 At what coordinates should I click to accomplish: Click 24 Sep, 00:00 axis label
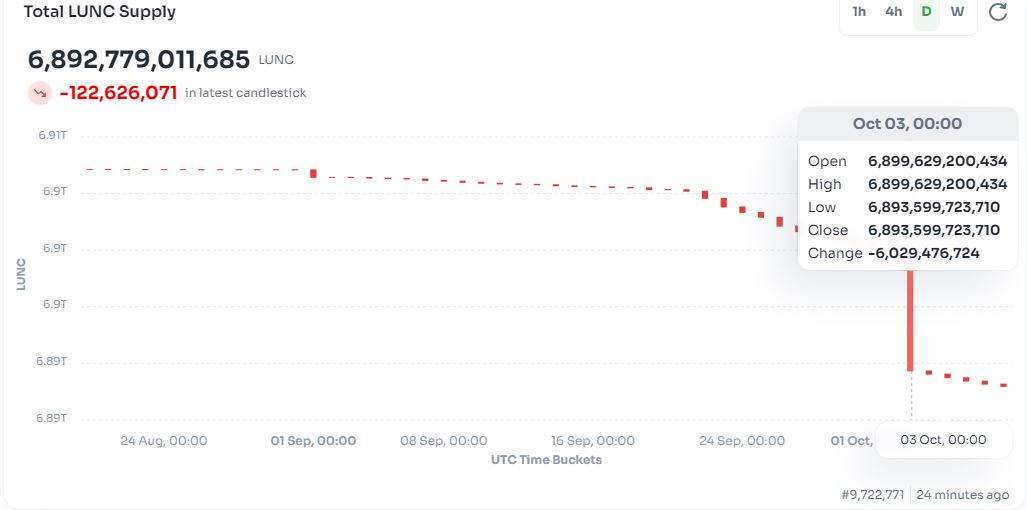(x=742, y=440)
